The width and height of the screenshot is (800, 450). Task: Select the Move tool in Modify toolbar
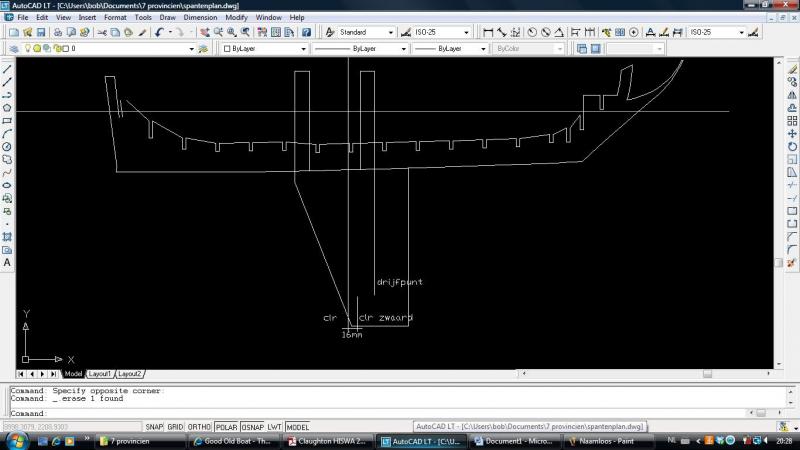792,134
